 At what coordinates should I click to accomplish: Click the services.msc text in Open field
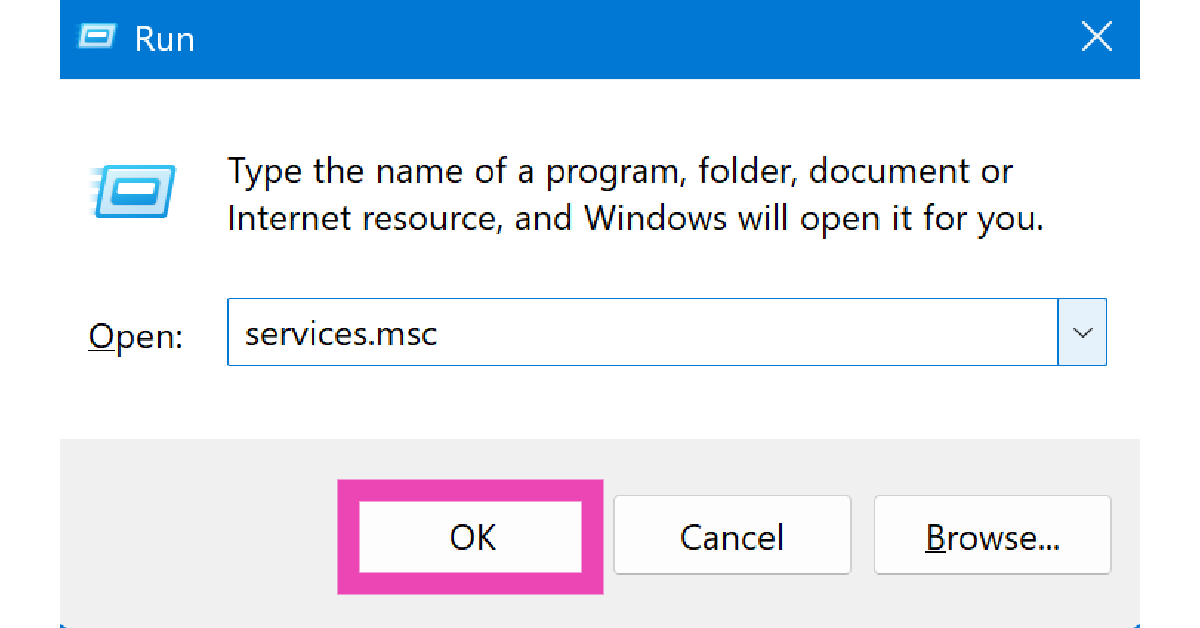tap(341, 332)
